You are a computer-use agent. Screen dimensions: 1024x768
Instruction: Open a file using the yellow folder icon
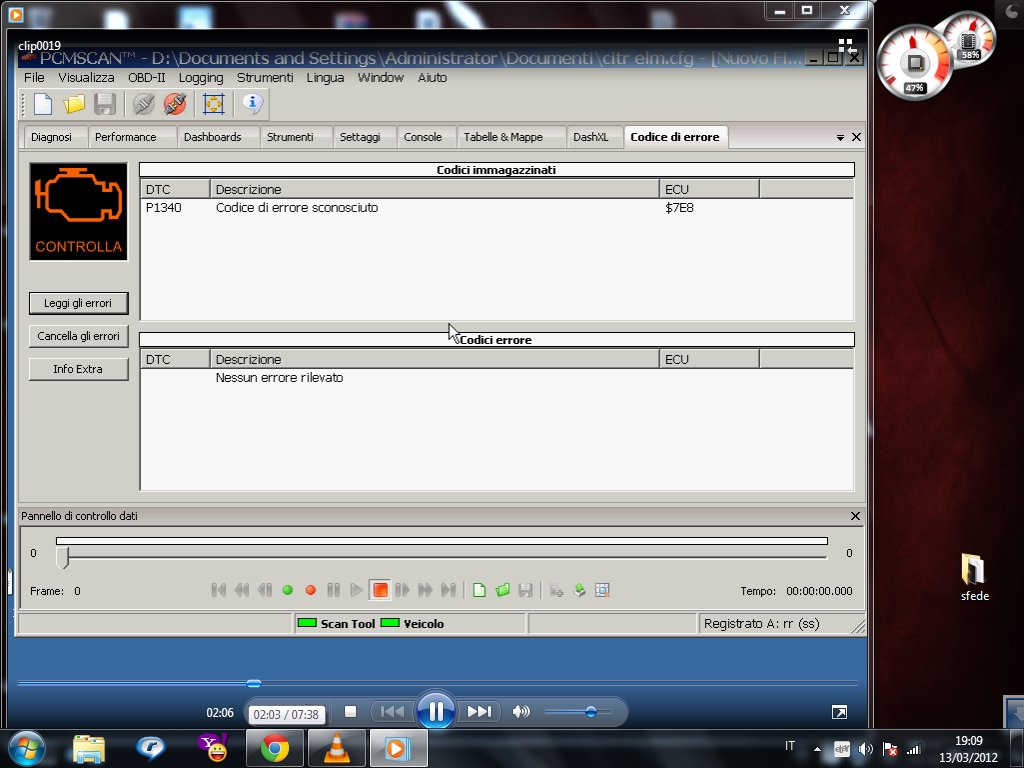(x=74, y=104)
